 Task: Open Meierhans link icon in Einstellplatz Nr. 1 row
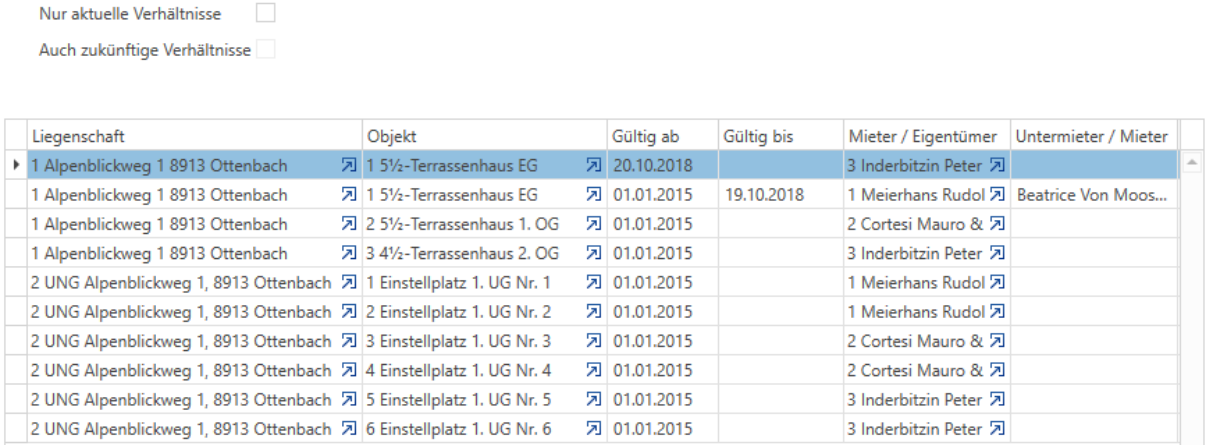[x=996, y=283]
